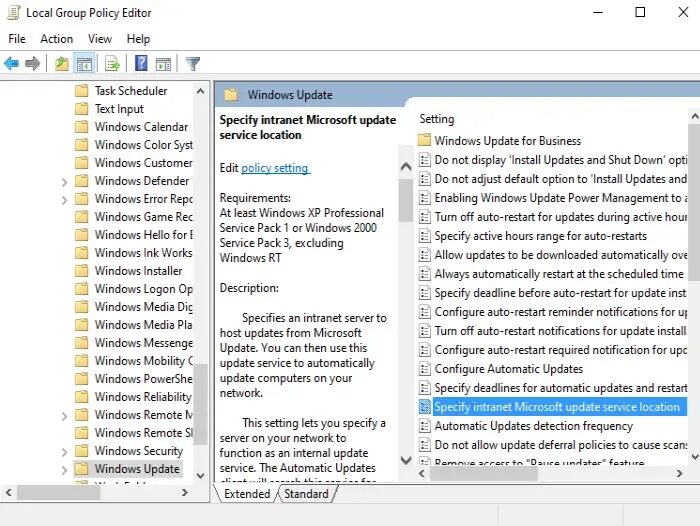Viewport: 700px width, 526px height.
Task: Click the Windows Installer folder icon
Action: (x=82, y=271)
